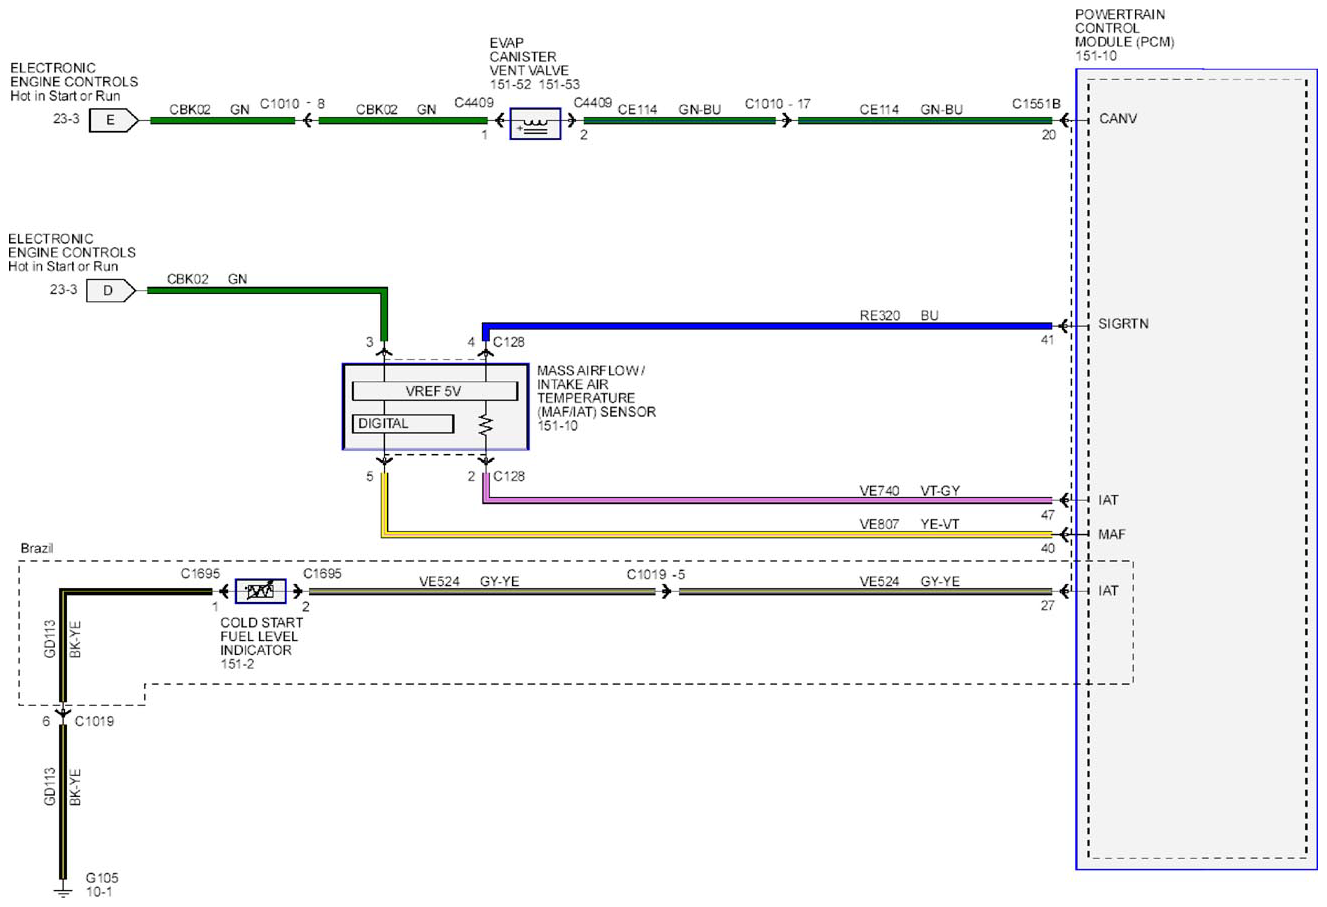Click the off-page connector labeled E
Image resolution: width=1327 pixels, height=907 pixels.
tap(113, 121)
